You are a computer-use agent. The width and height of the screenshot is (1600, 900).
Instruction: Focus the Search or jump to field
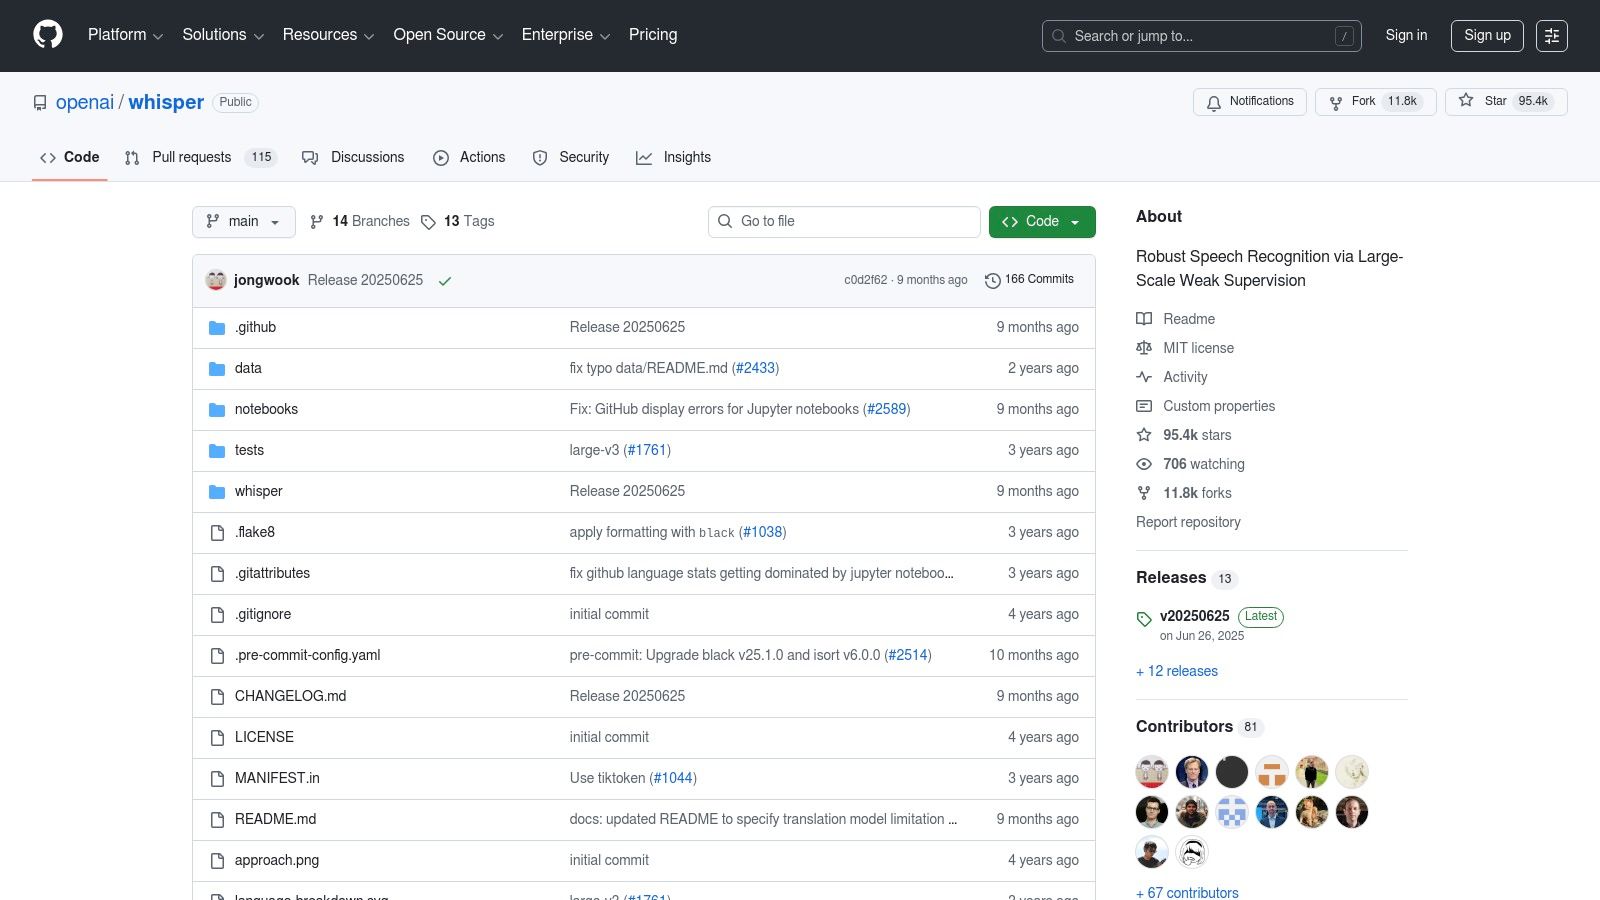[1202, 36]
